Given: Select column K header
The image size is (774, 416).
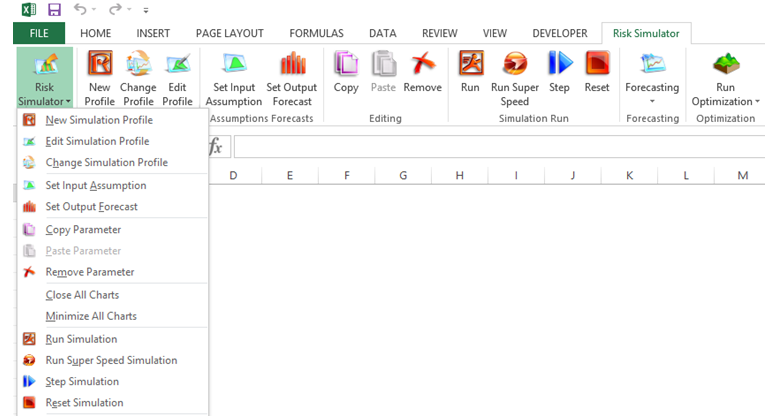Looking at the screenshot, I should click(629, 175).
